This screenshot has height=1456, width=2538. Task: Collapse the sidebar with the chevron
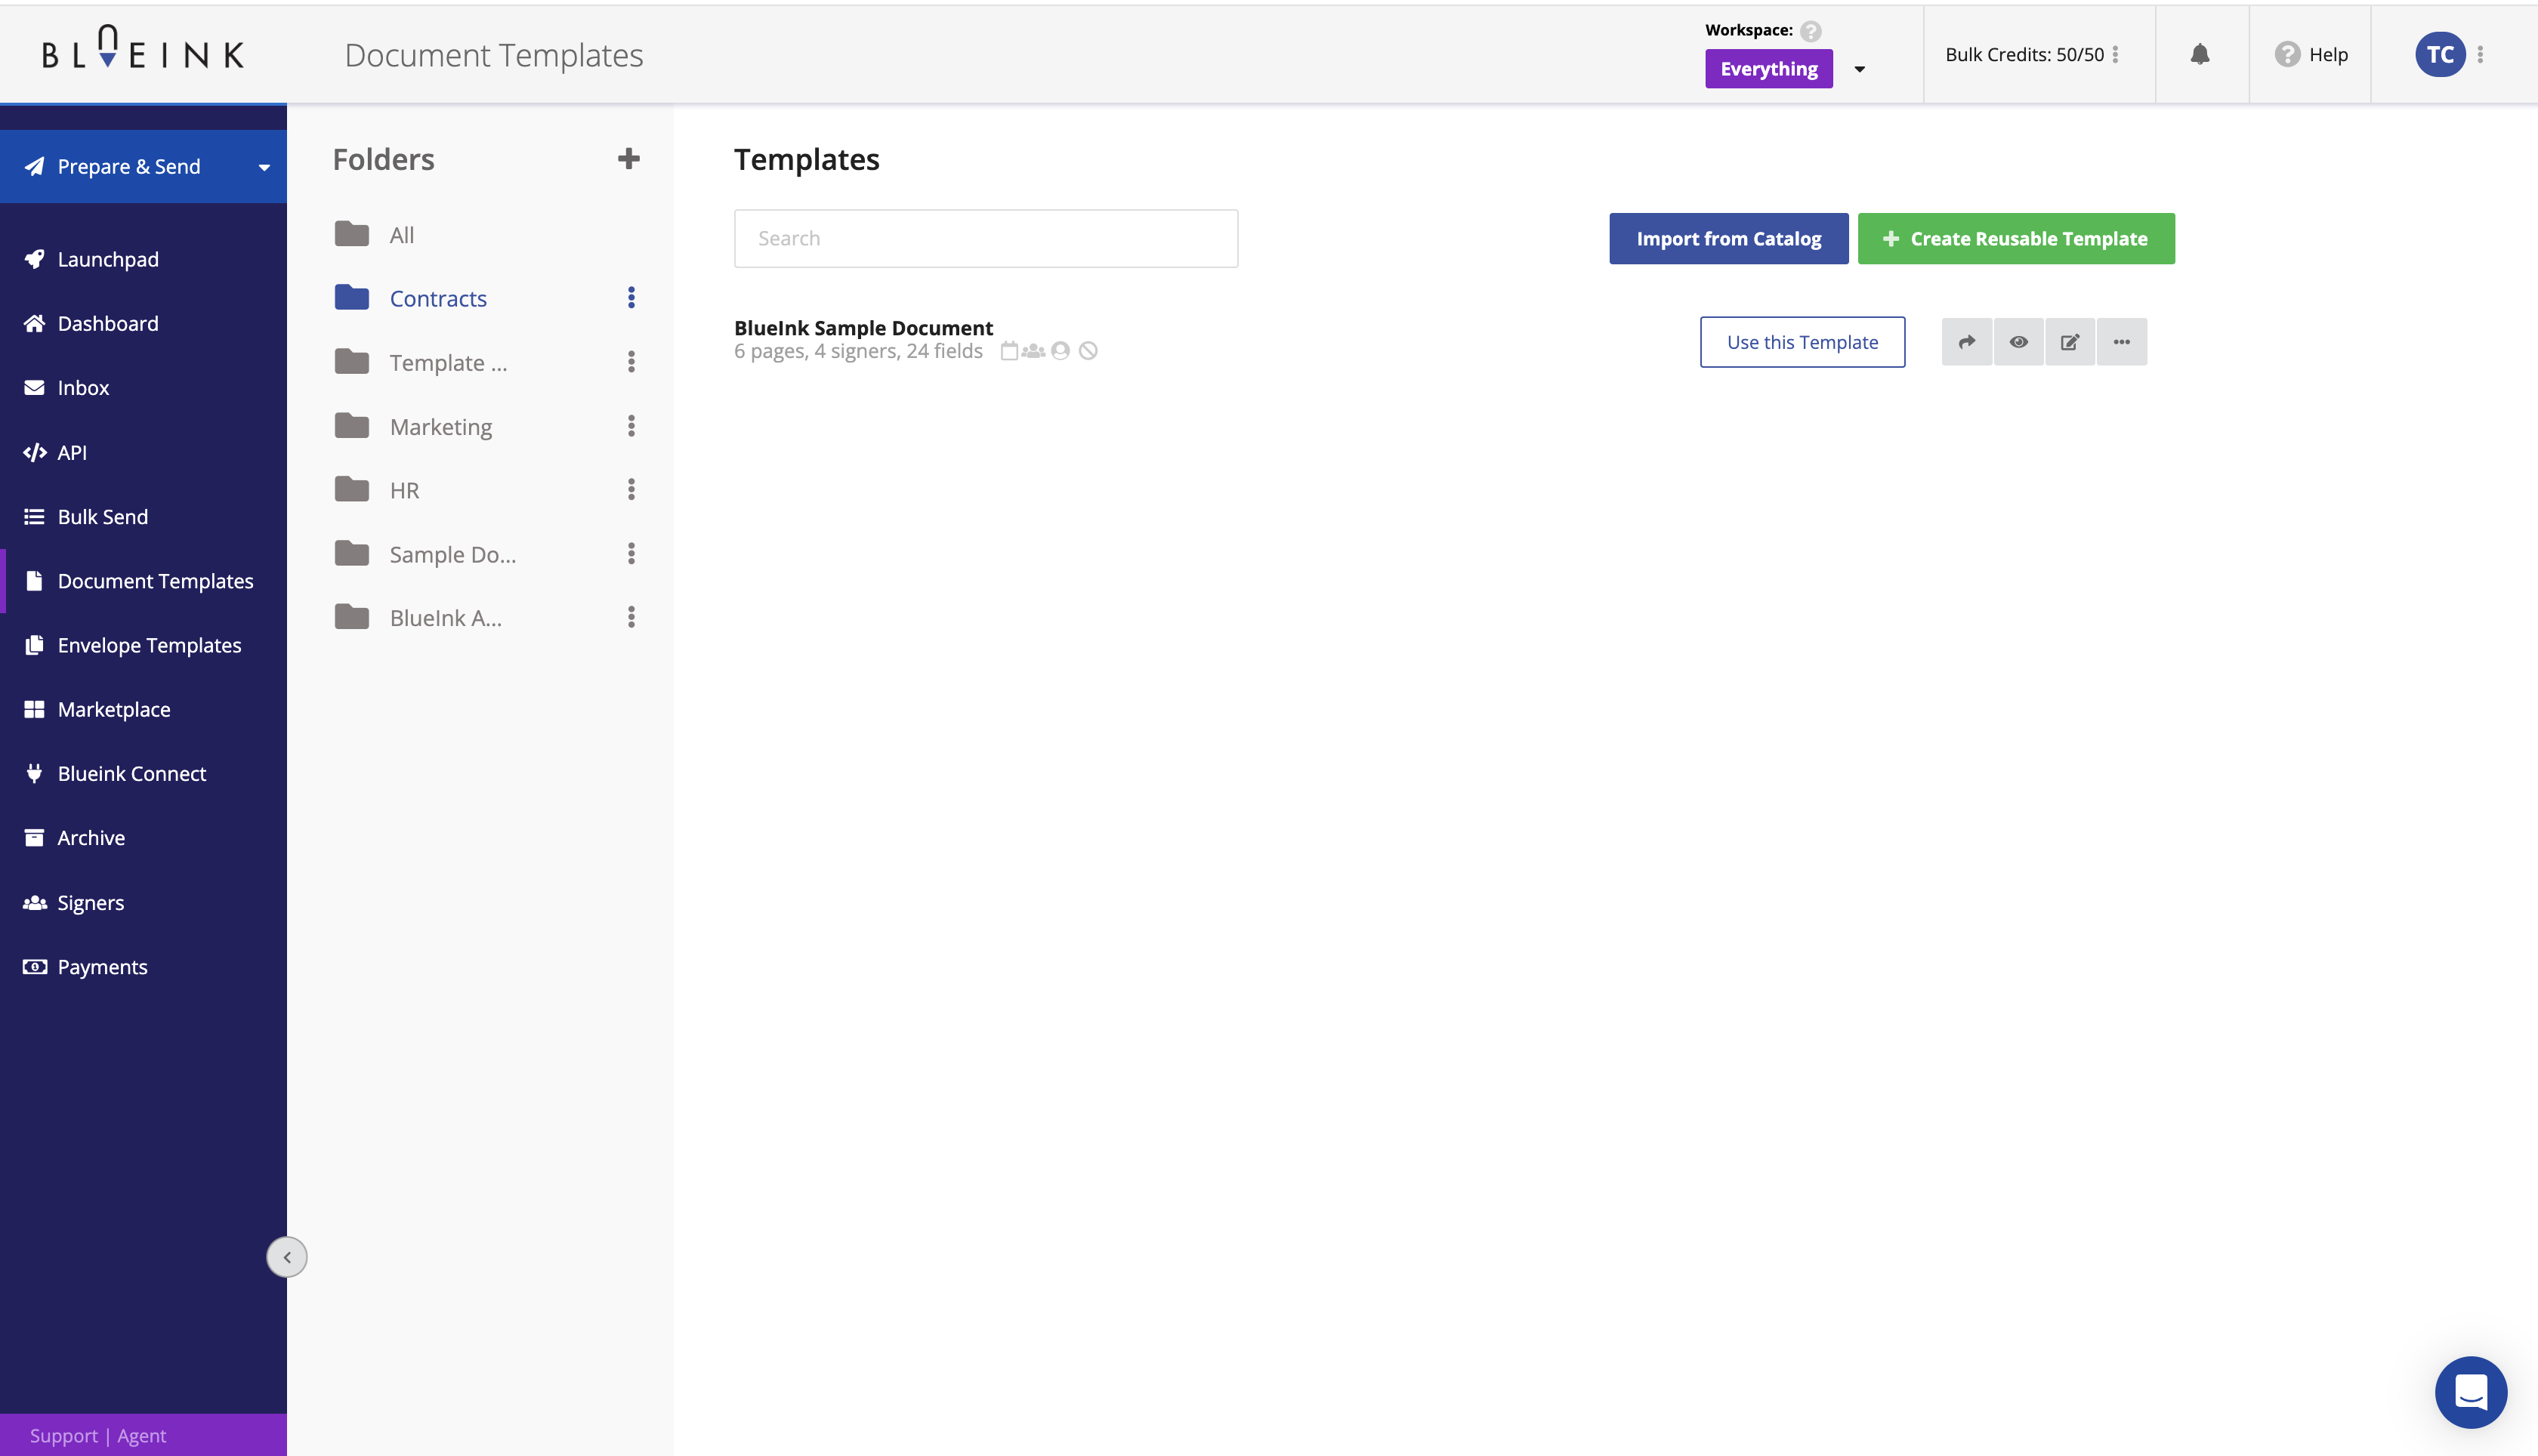click(x=287, y=1257)
